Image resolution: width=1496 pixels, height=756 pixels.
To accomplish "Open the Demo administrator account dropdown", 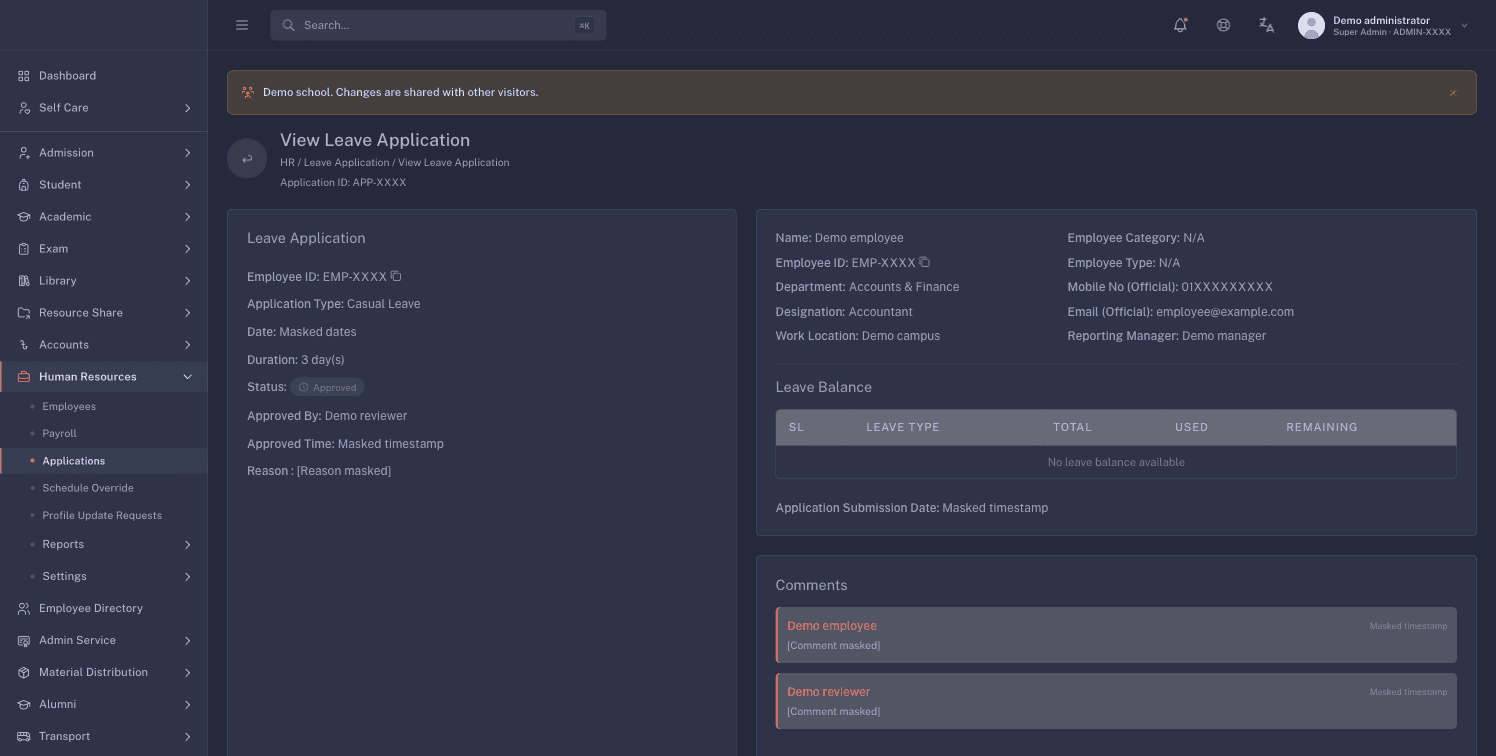I will click(x=1384, y=26).
